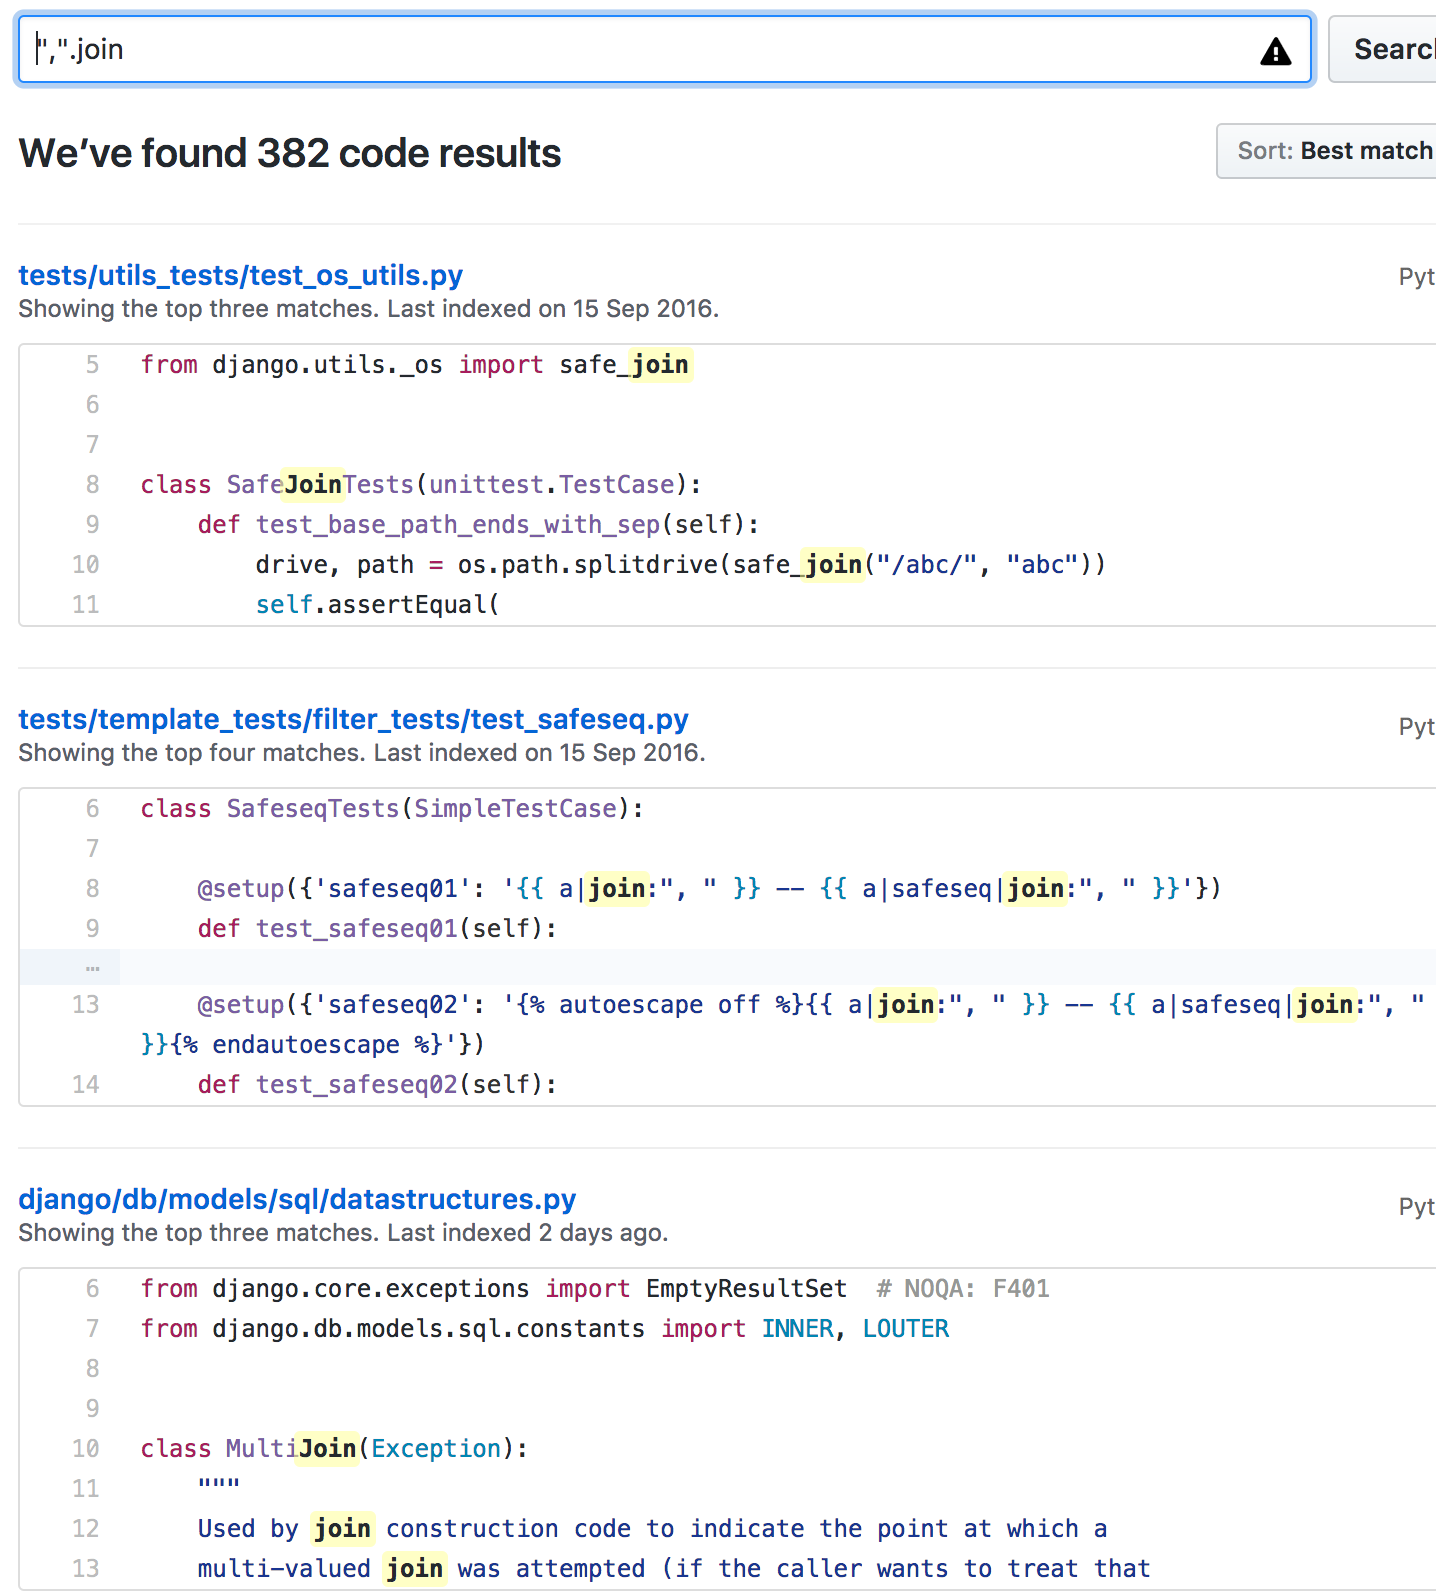
Task: Click 'def test_safeseq02(self):' line
Action: tap(377, 1085)
